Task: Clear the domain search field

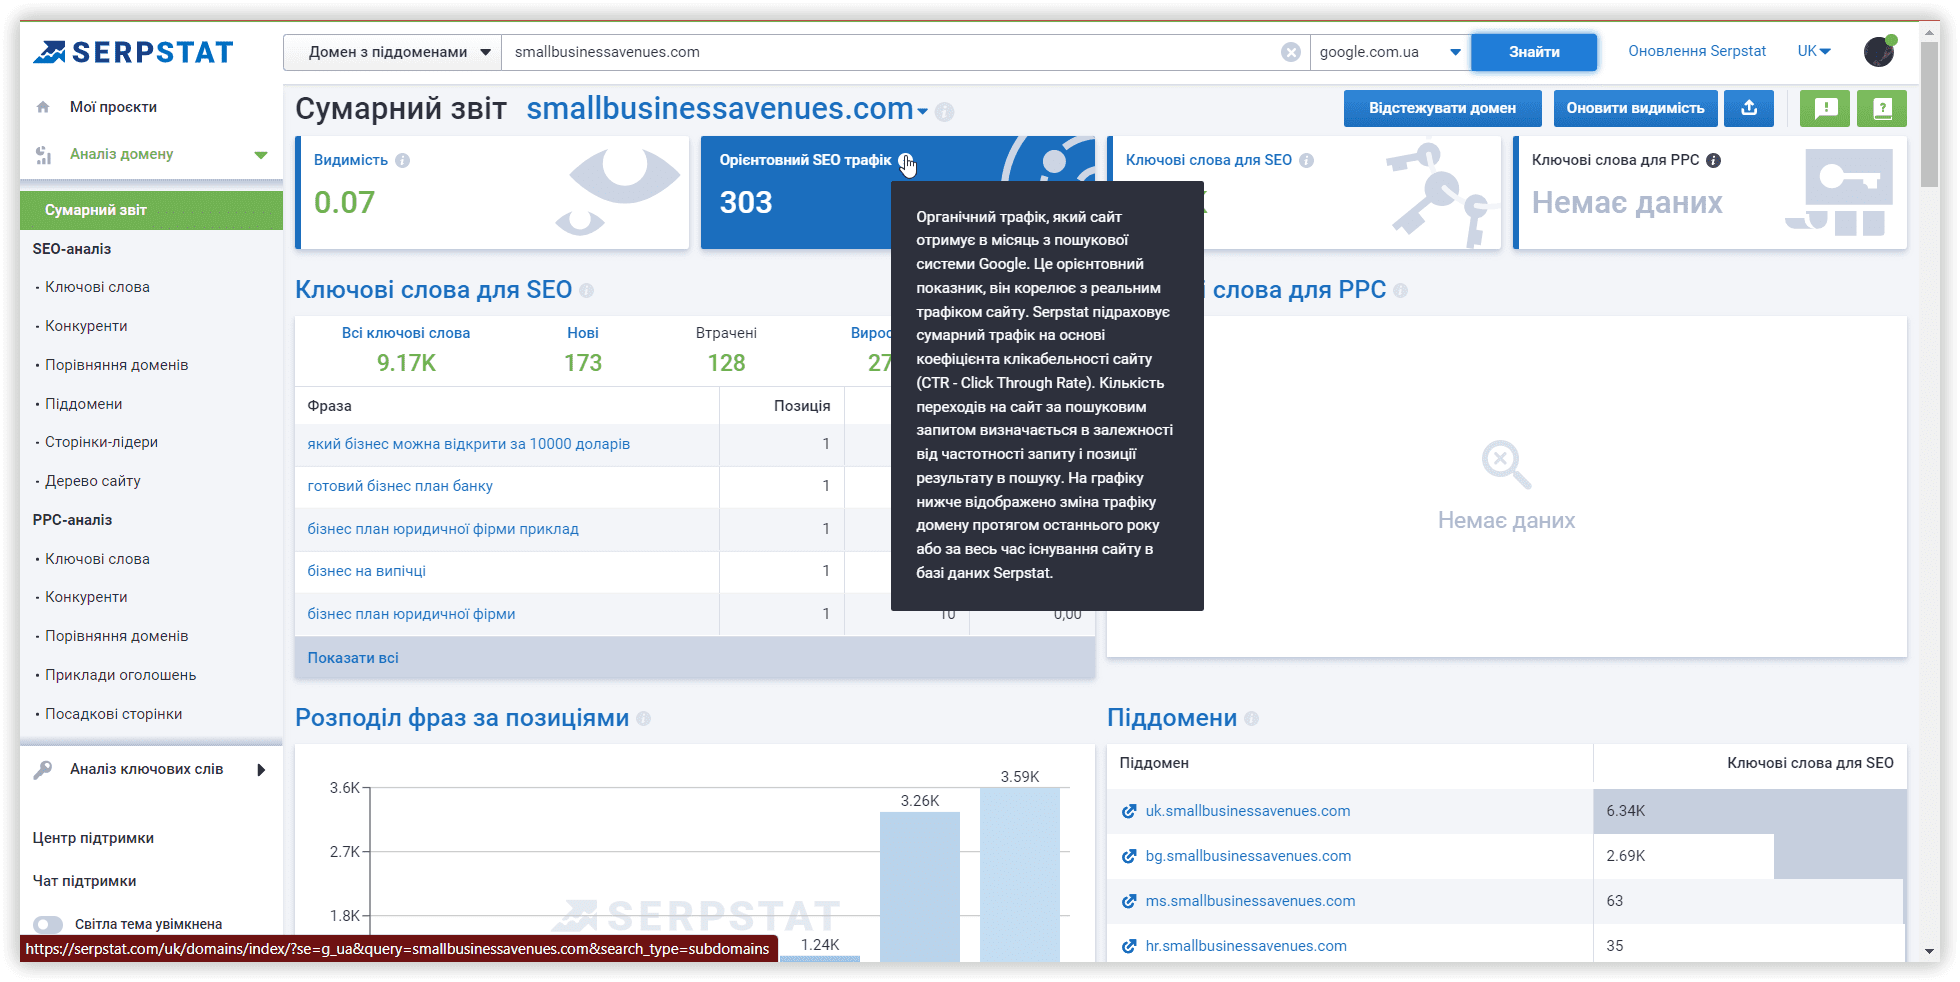Action: pyautogui.click(x=1291, y=52)
